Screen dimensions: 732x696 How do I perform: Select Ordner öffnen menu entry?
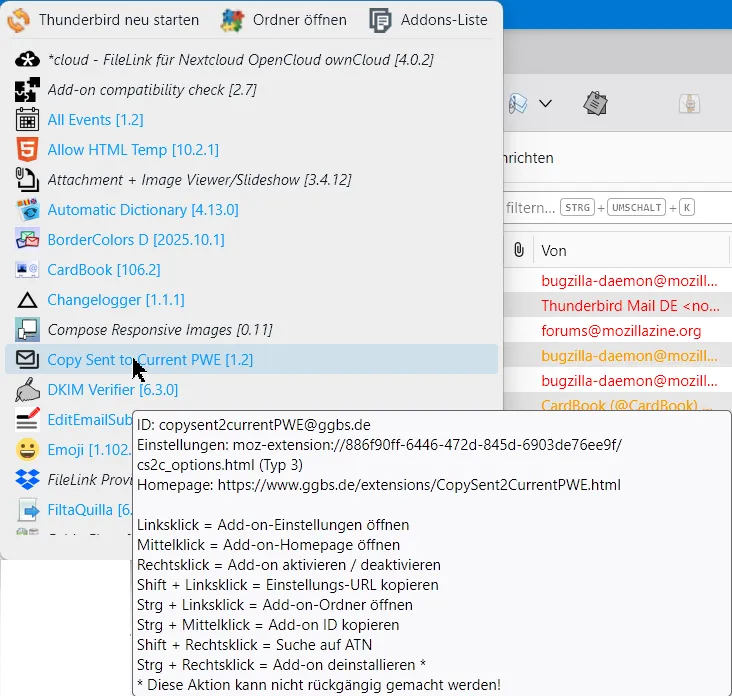pyautogui.click(x=284, y=20)
